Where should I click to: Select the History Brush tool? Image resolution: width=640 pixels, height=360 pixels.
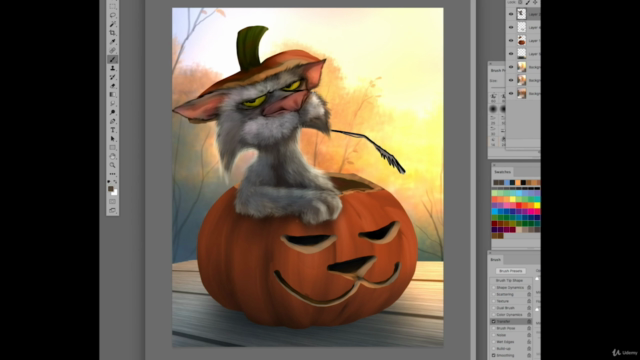point(113,77)
